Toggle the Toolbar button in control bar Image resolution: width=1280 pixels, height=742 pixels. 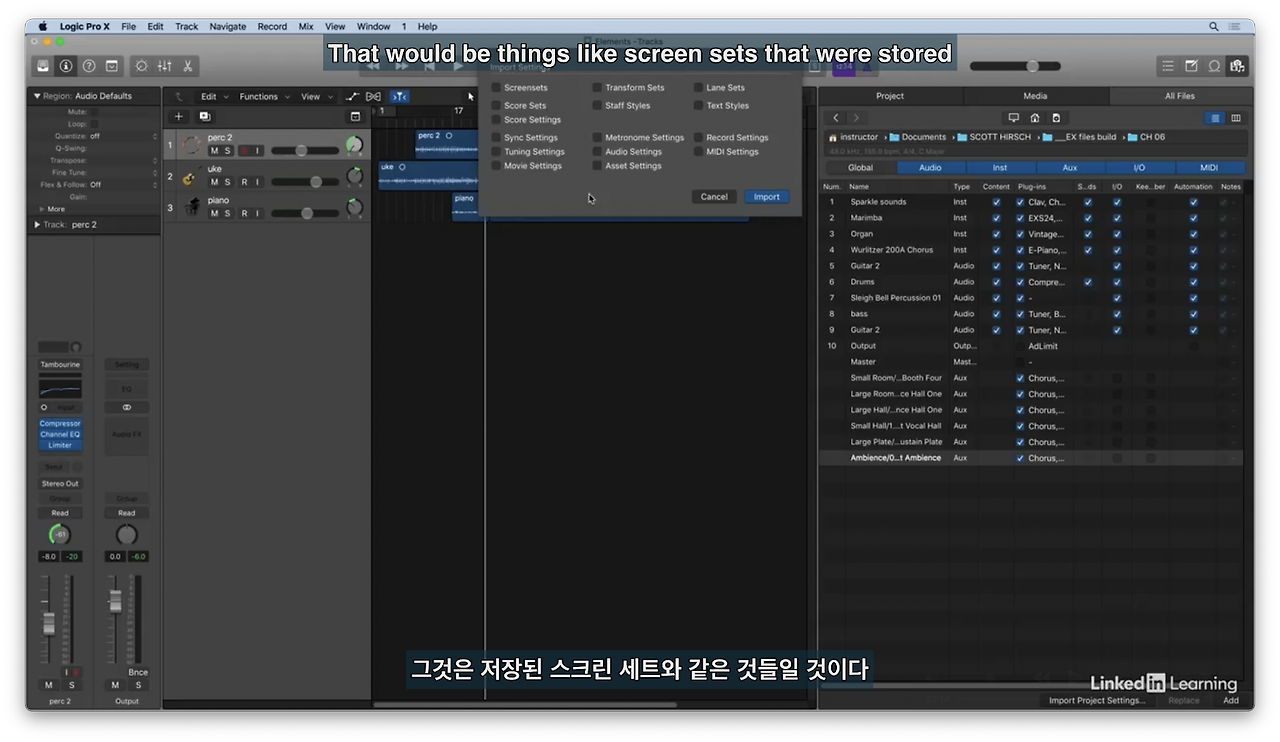(x=112, y=66)
